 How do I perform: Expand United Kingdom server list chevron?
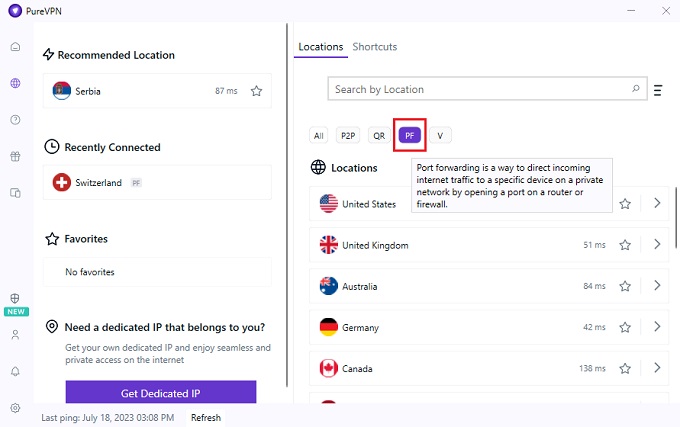point(657,244)
